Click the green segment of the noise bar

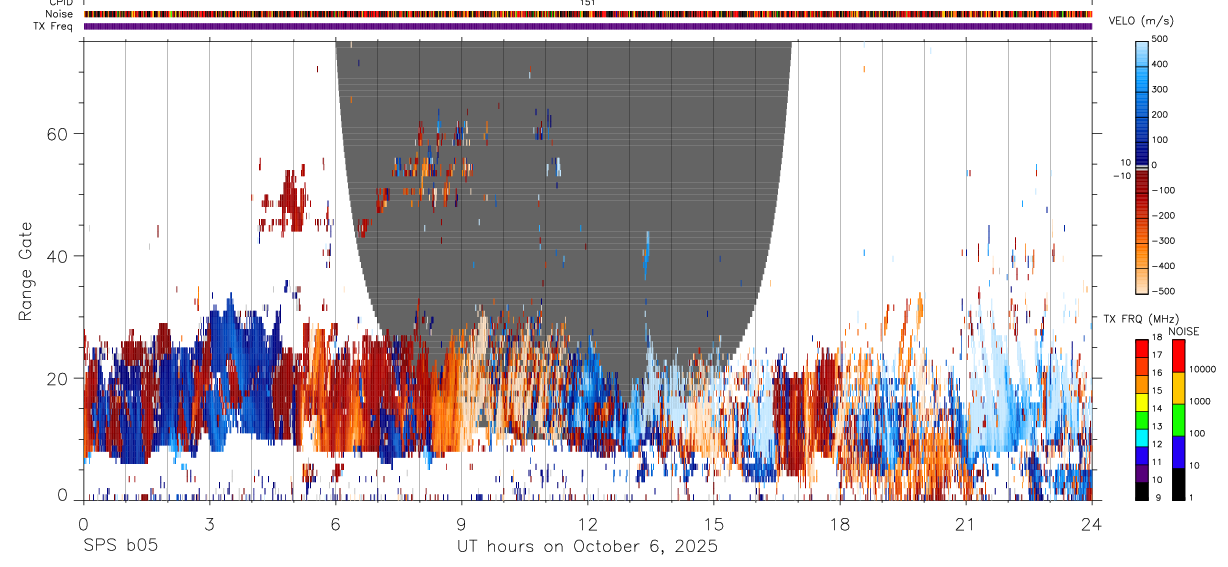point(1178,420)
